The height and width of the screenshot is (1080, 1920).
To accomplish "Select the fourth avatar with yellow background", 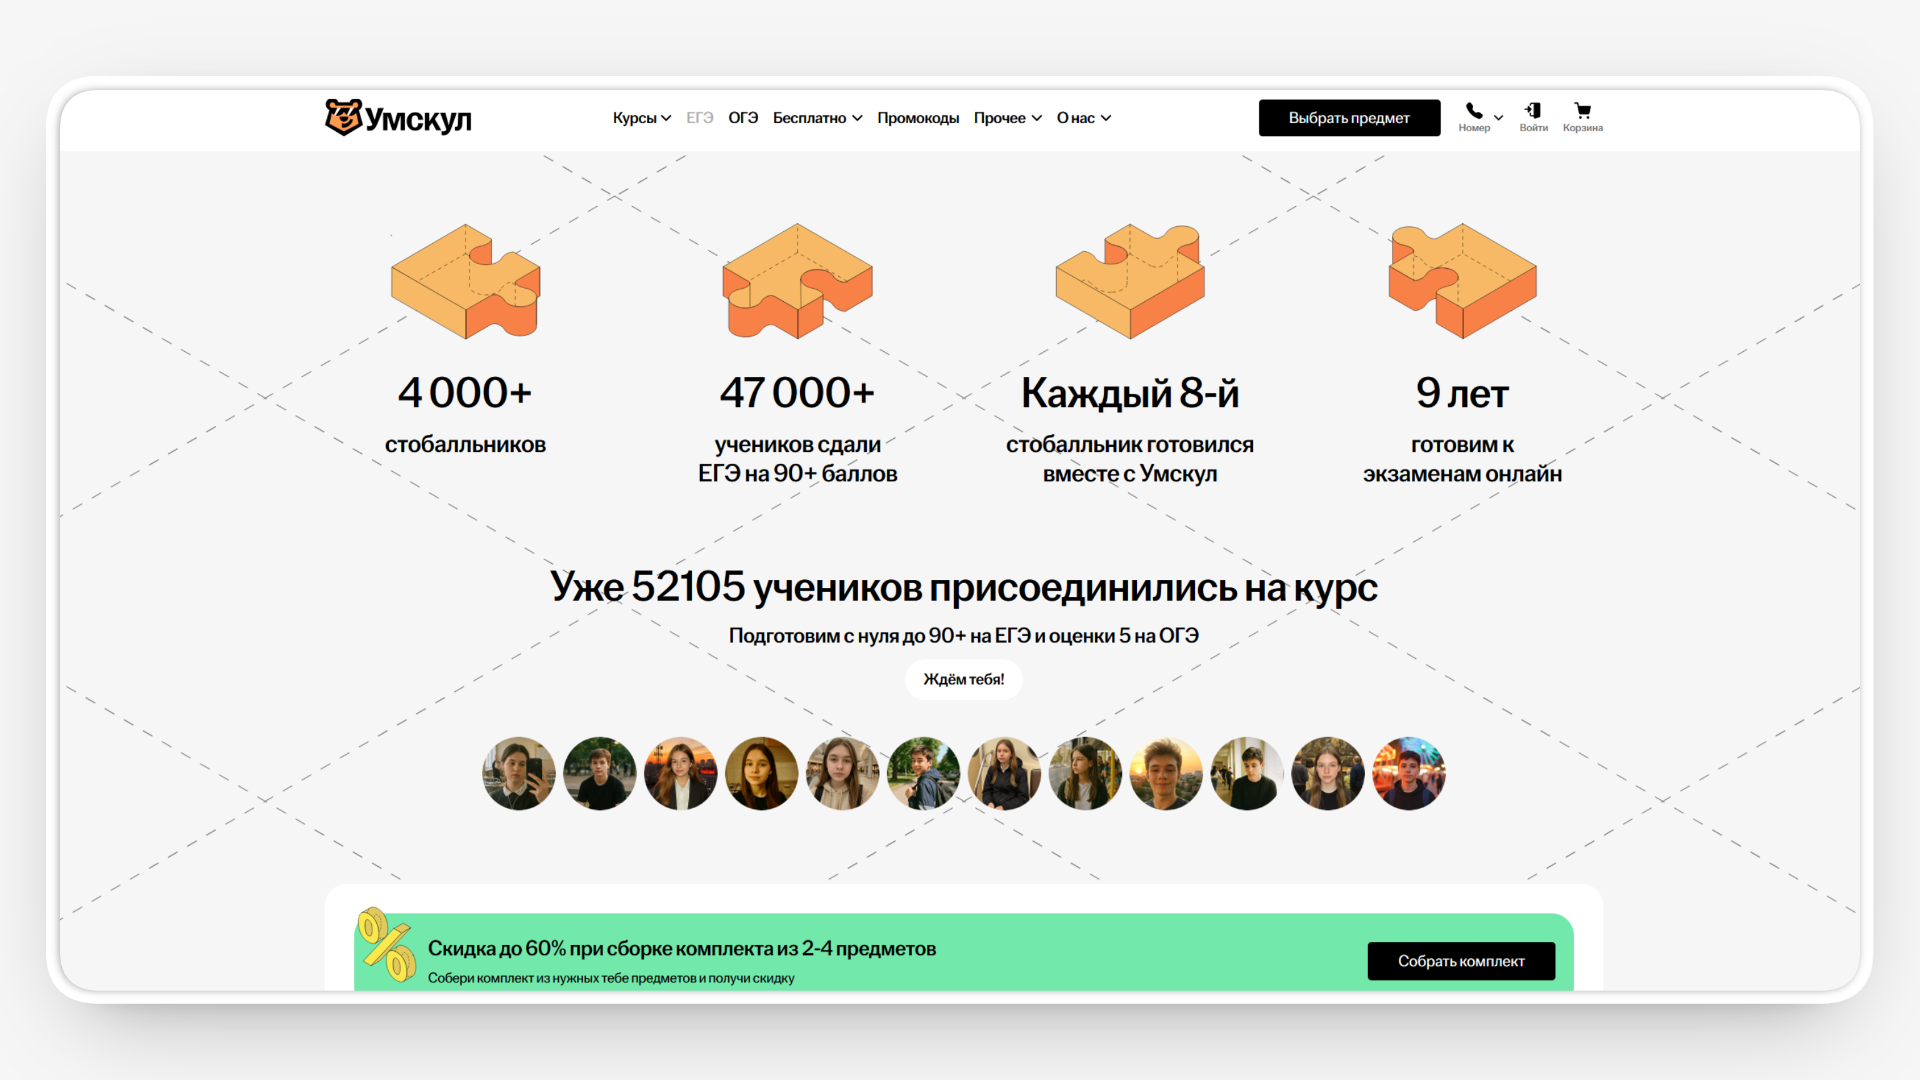I will point(762,774).
